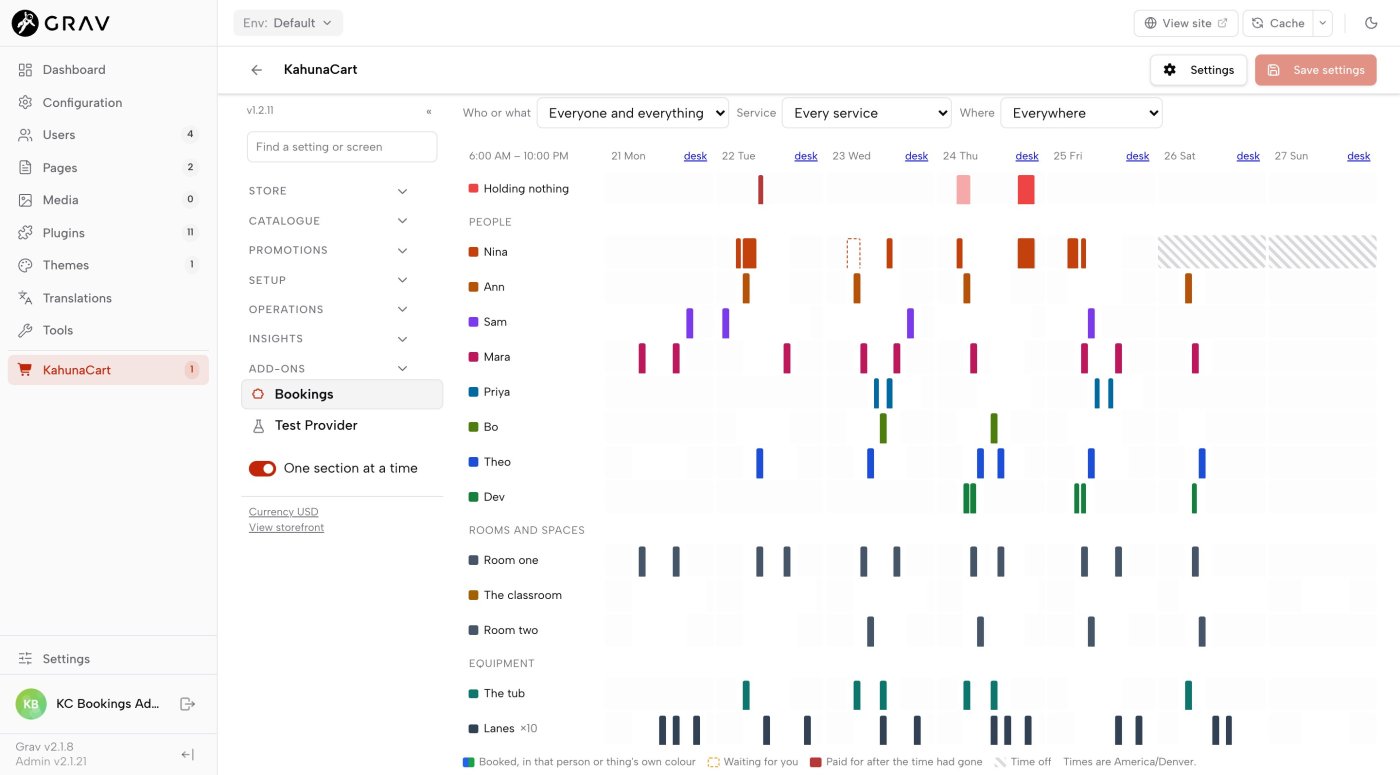The height and width of the screenshot is (775, 1400).
Task: Click Nina's dashed waiting booking on Wednesday
Action: 853,253
